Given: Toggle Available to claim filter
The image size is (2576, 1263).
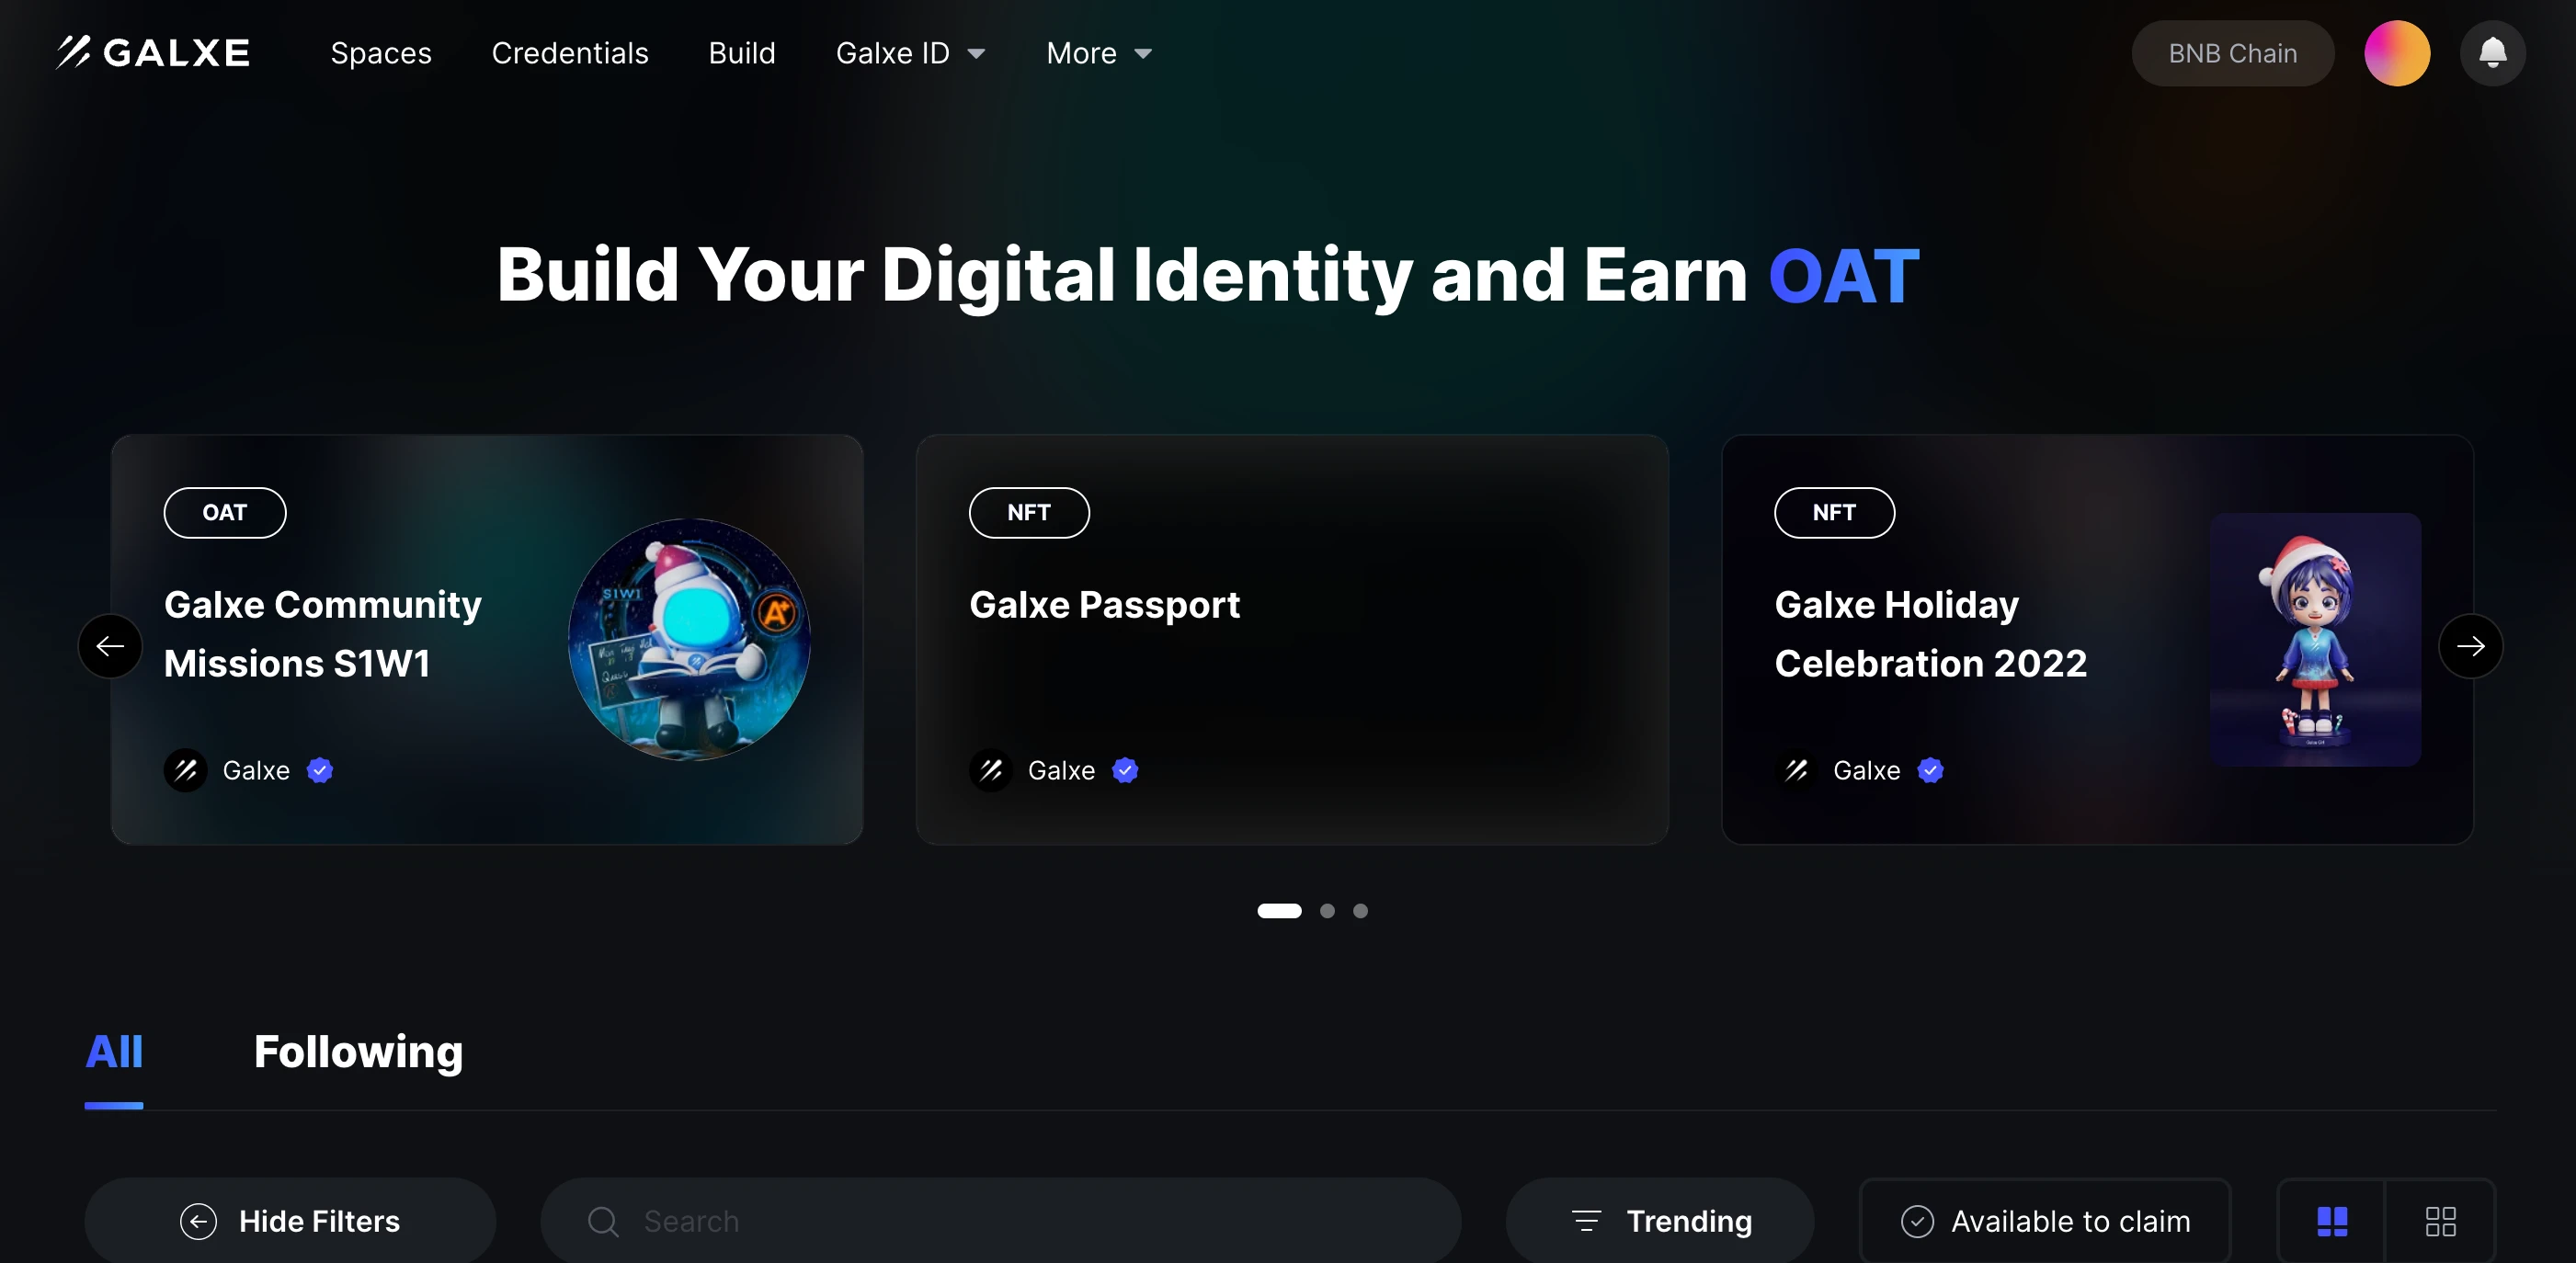Looking at the screenshot, I should coord(2047,1221).
